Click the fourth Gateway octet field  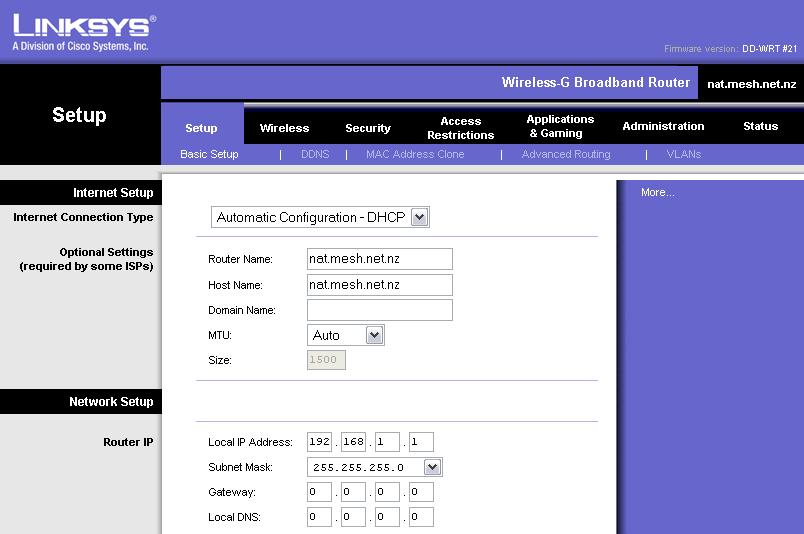coord(421,492)
